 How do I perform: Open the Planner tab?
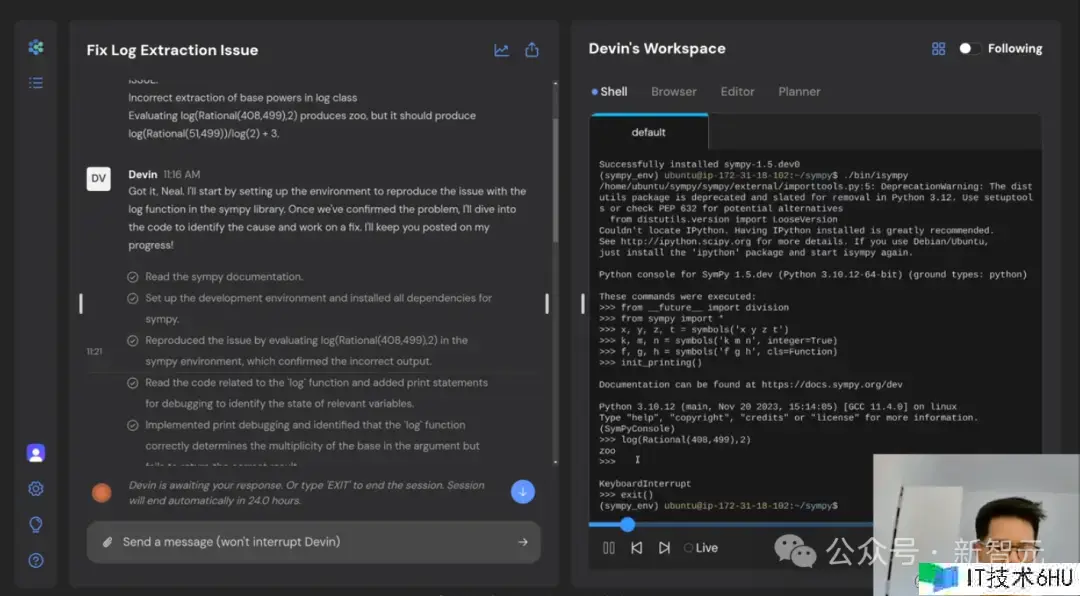(799, 91)
